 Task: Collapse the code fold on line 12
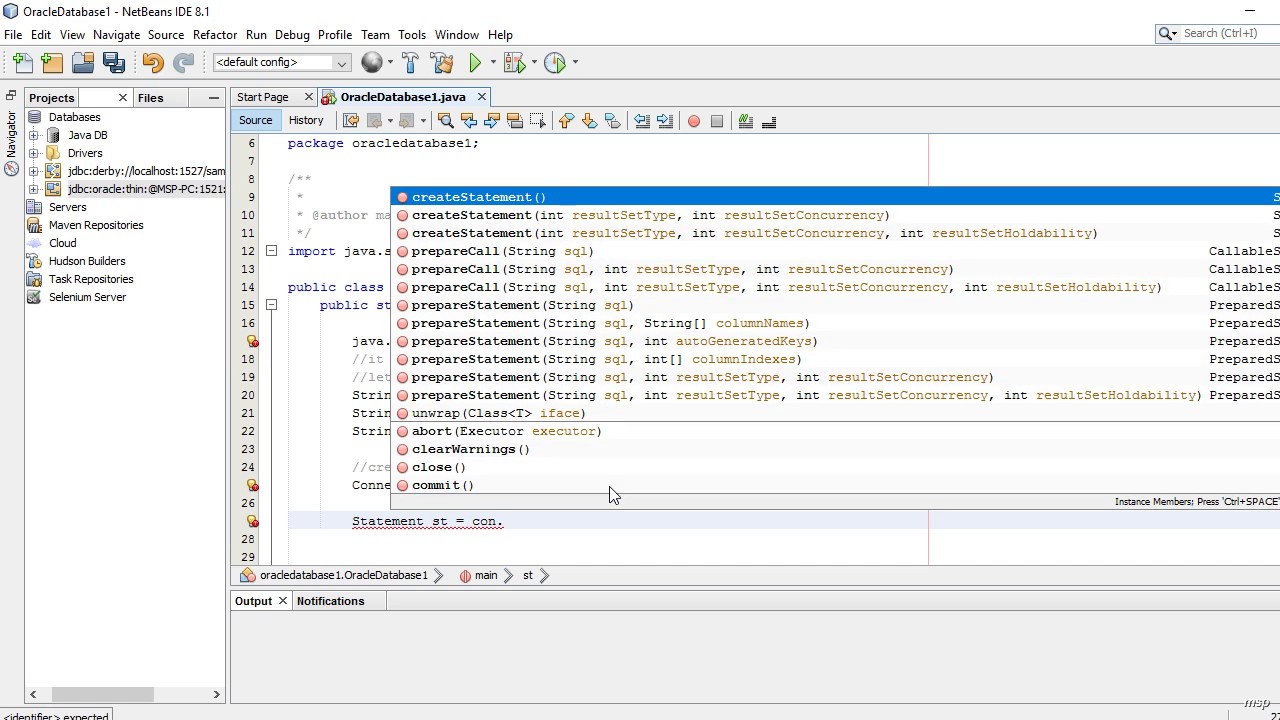(x=271, y=251)
